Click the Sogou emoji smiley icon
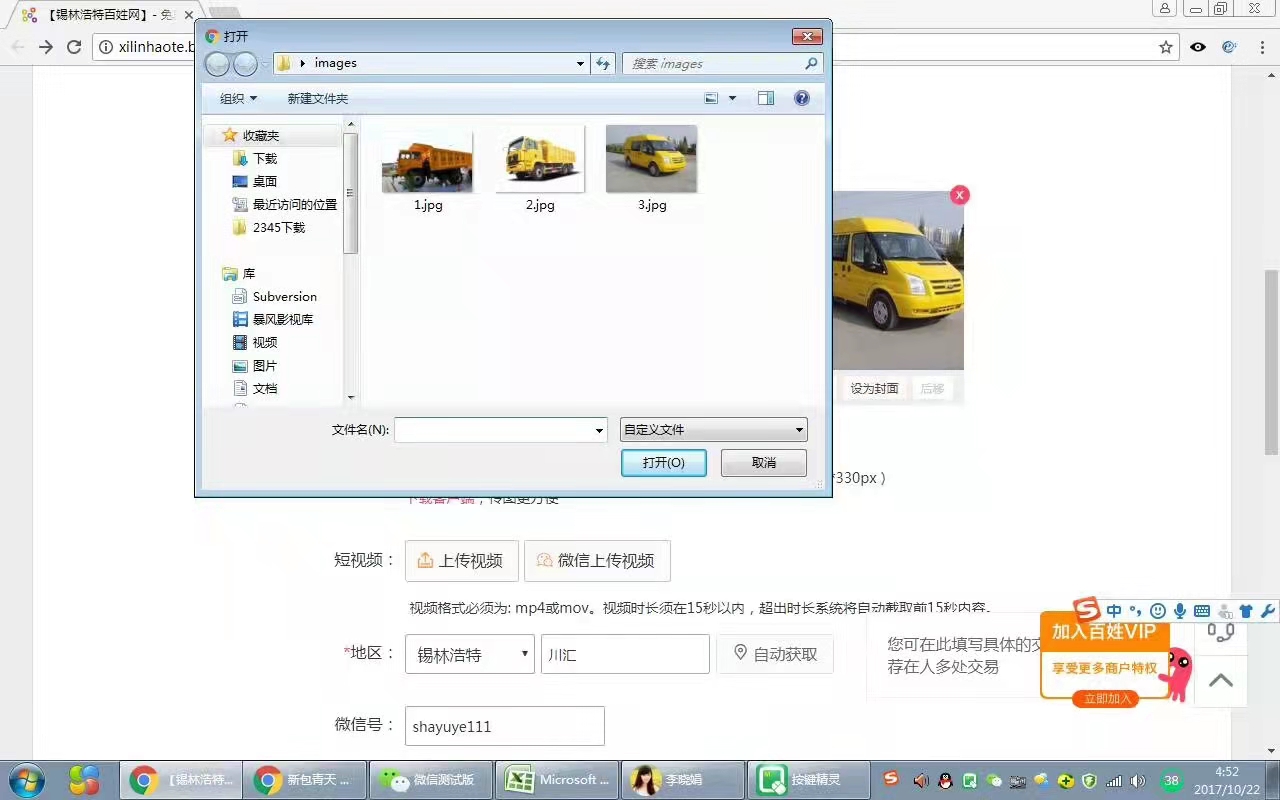The height and width of the screenshot is (800, 1280). pyautogui.click(x=1158, y=611)
